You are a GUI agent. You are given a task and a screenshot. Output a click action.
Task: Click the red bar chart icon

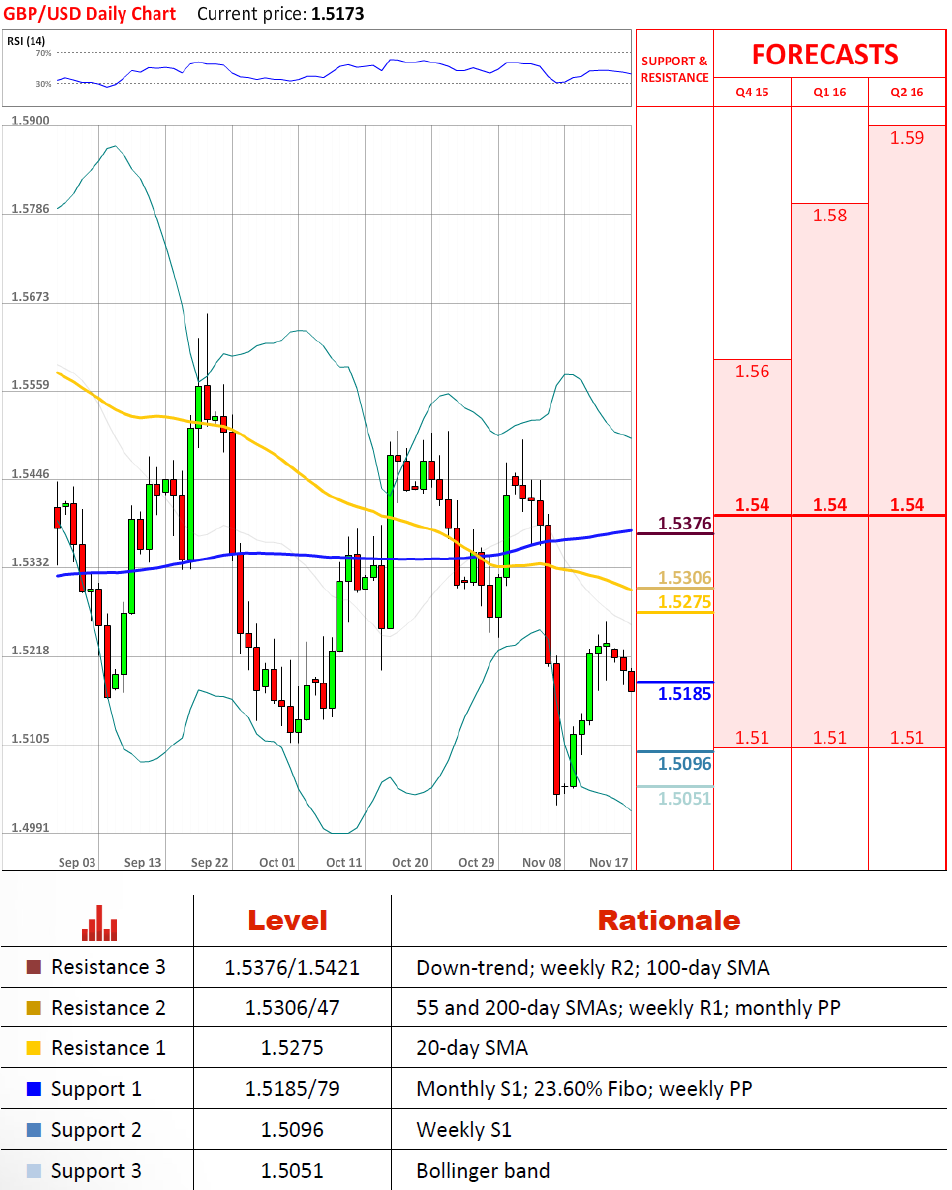[99, 923]
